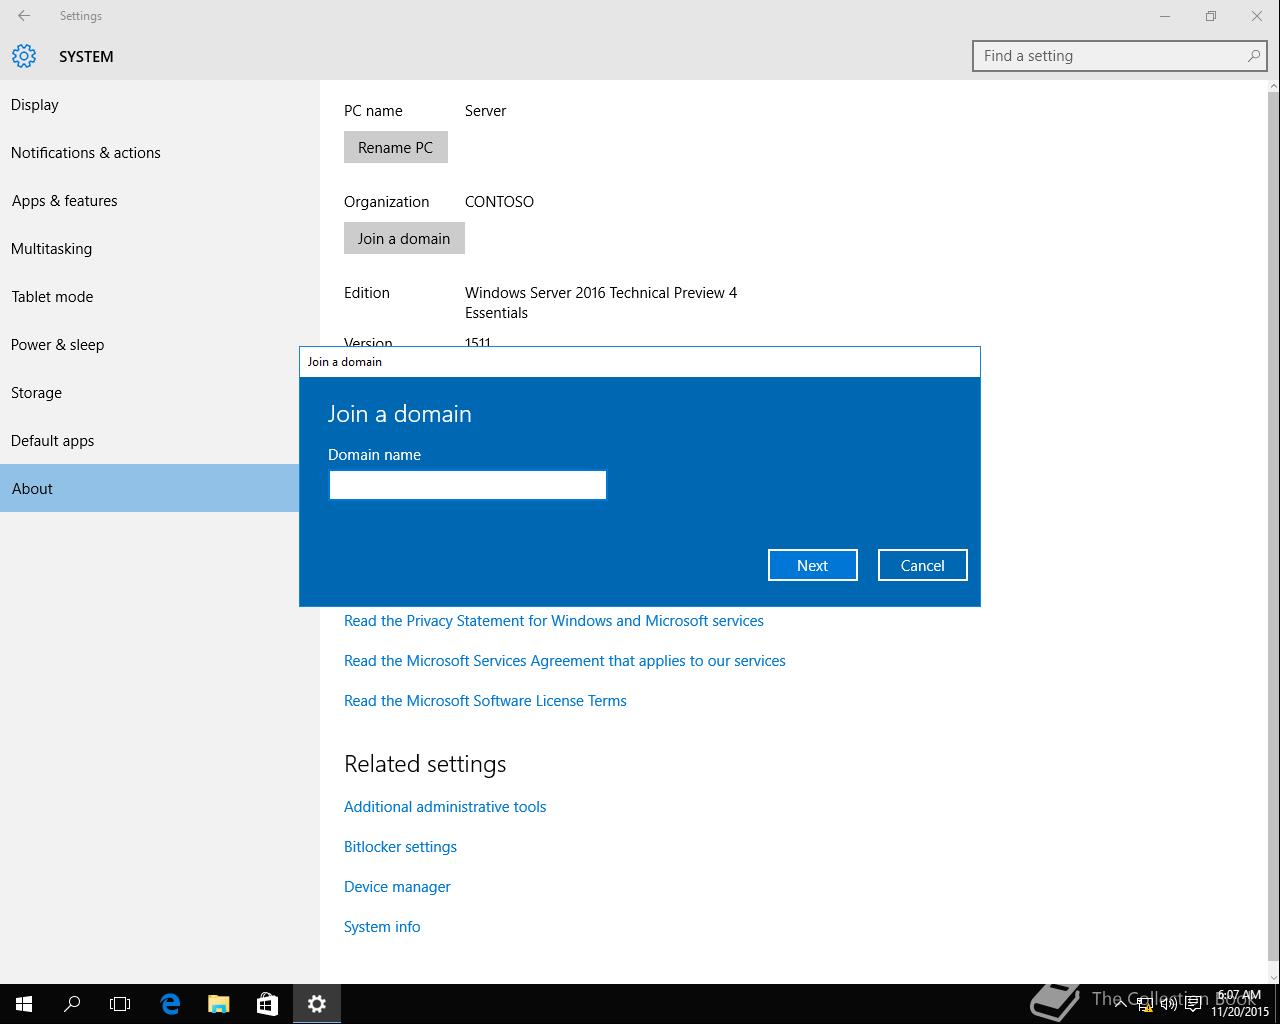Cancel the Join a domain dialog

point(922,565)
